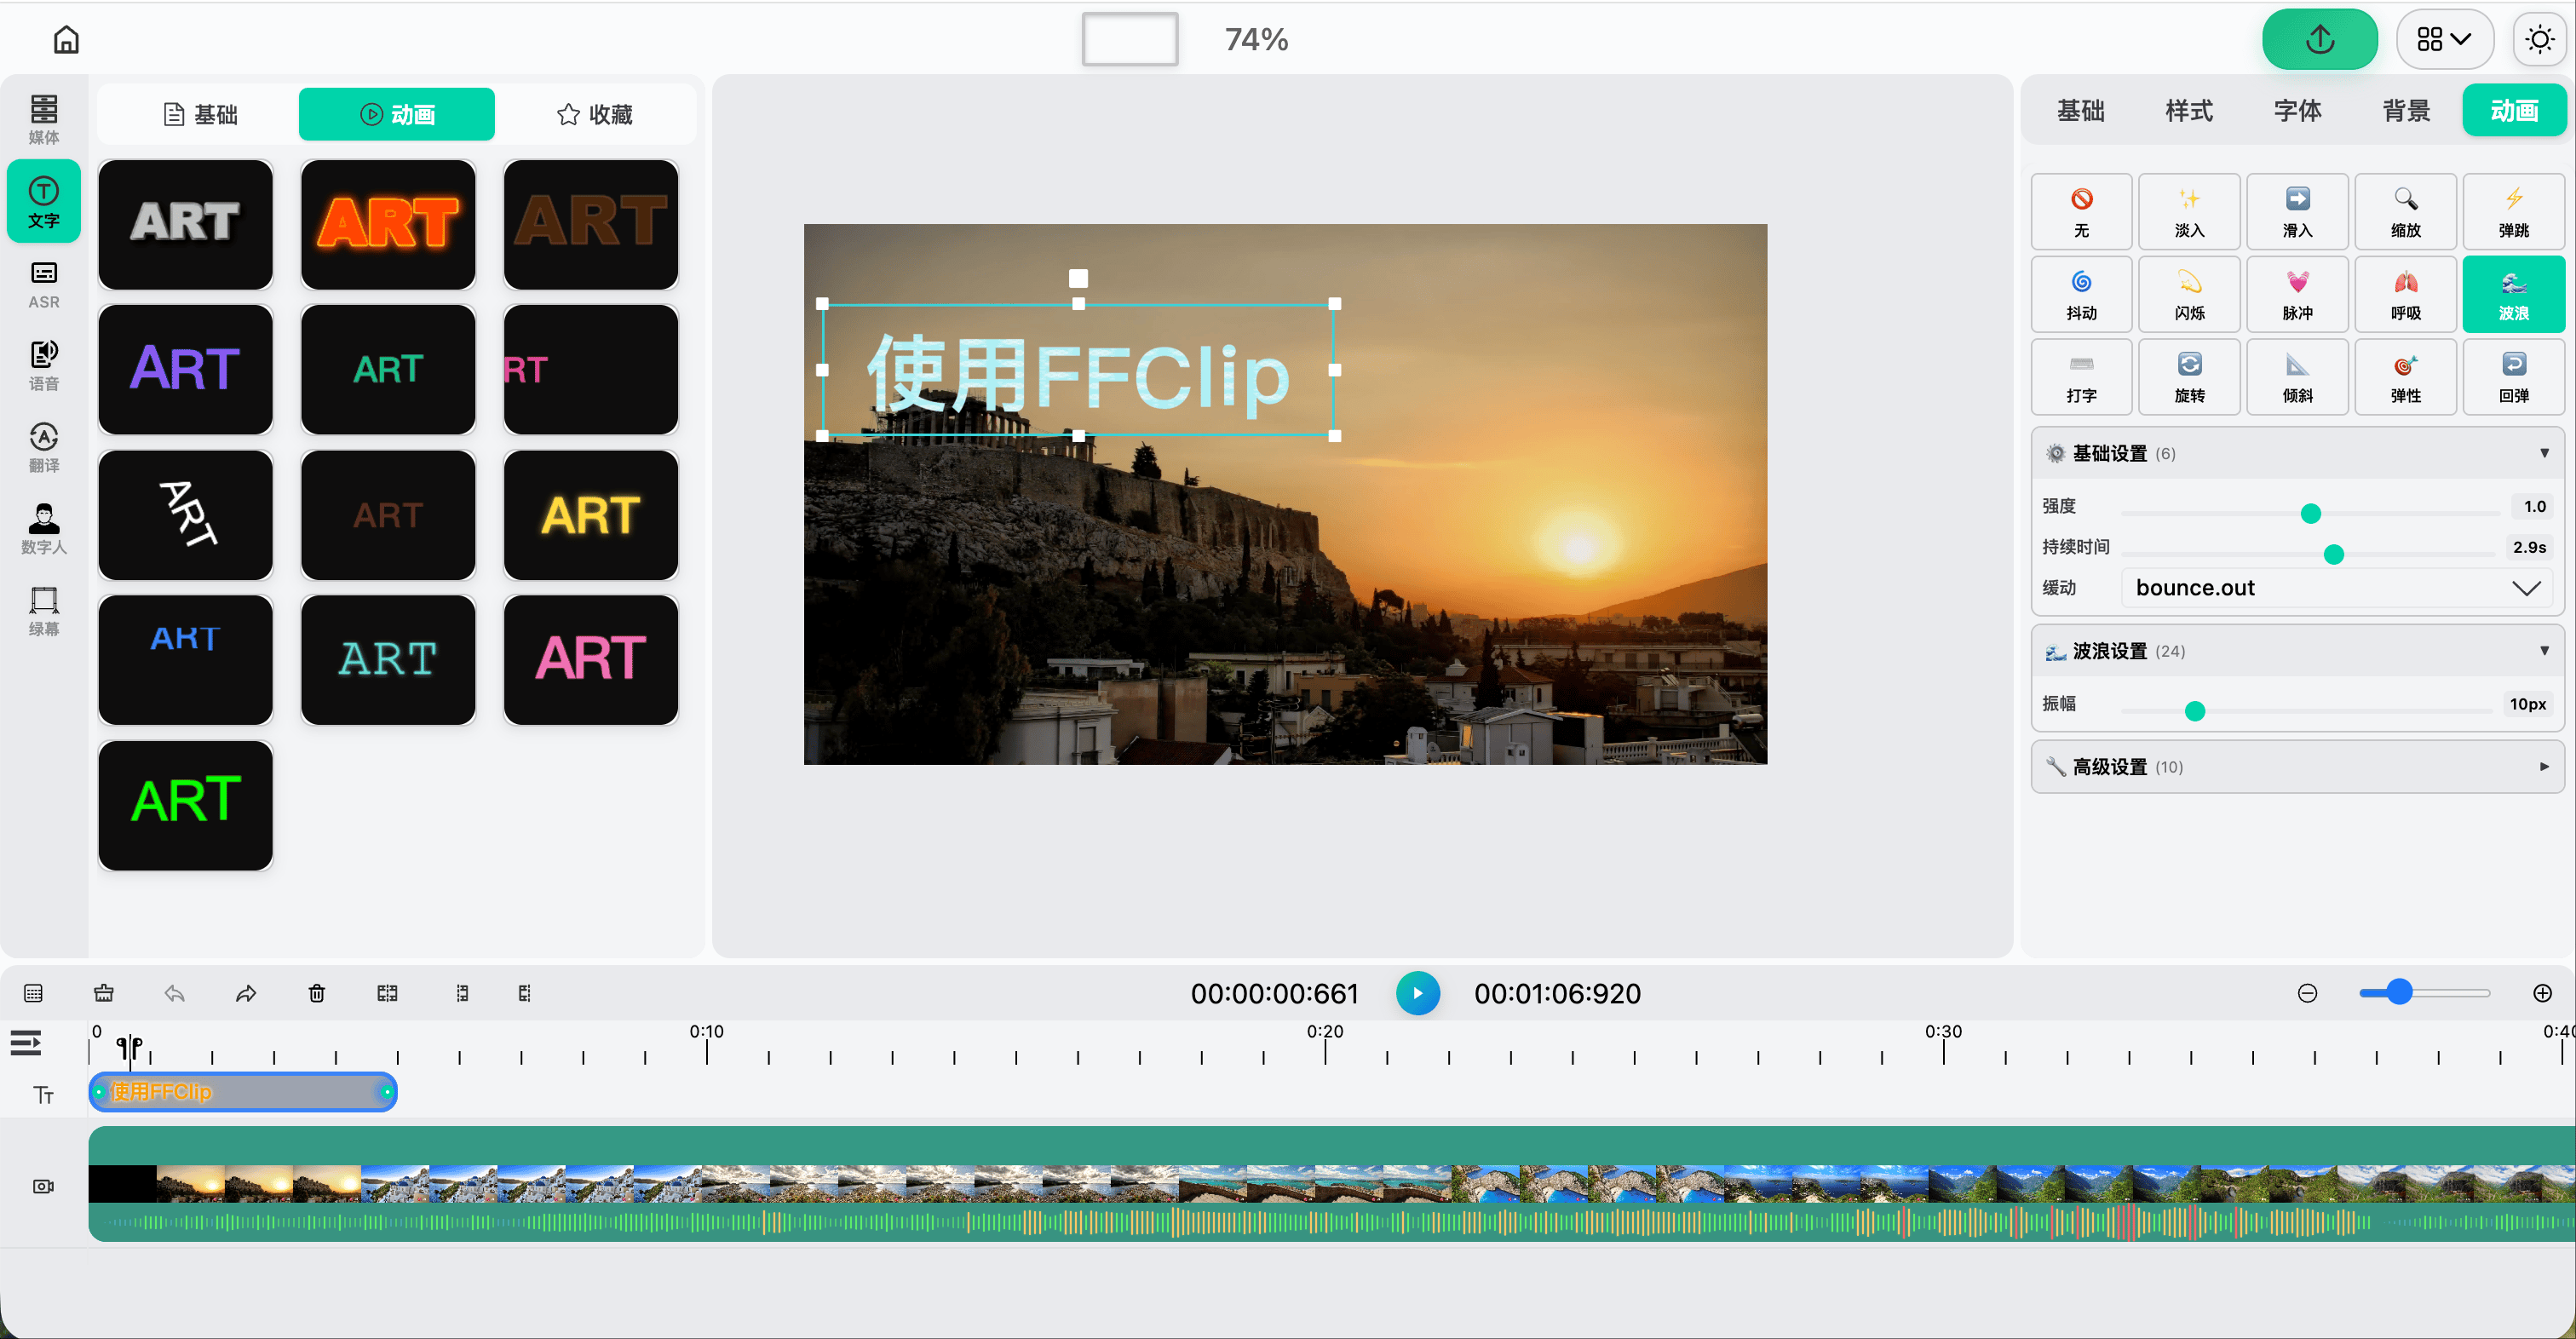Expand the 高级设置 advanced settings section
Viewport: 2576px width, 1339px height.
(x=2297, y=767)
